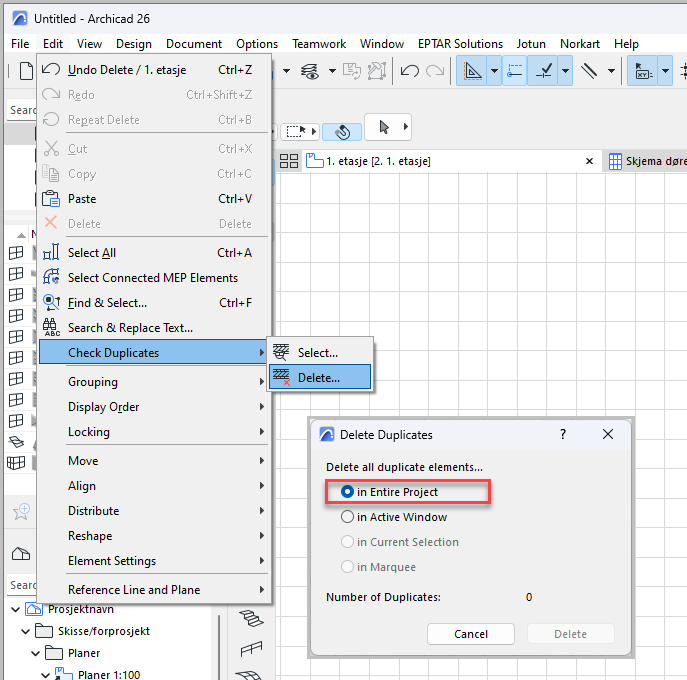Click the home story icon in left panel
This screenshot has height=680, width=687.
(x=21, y=554)
